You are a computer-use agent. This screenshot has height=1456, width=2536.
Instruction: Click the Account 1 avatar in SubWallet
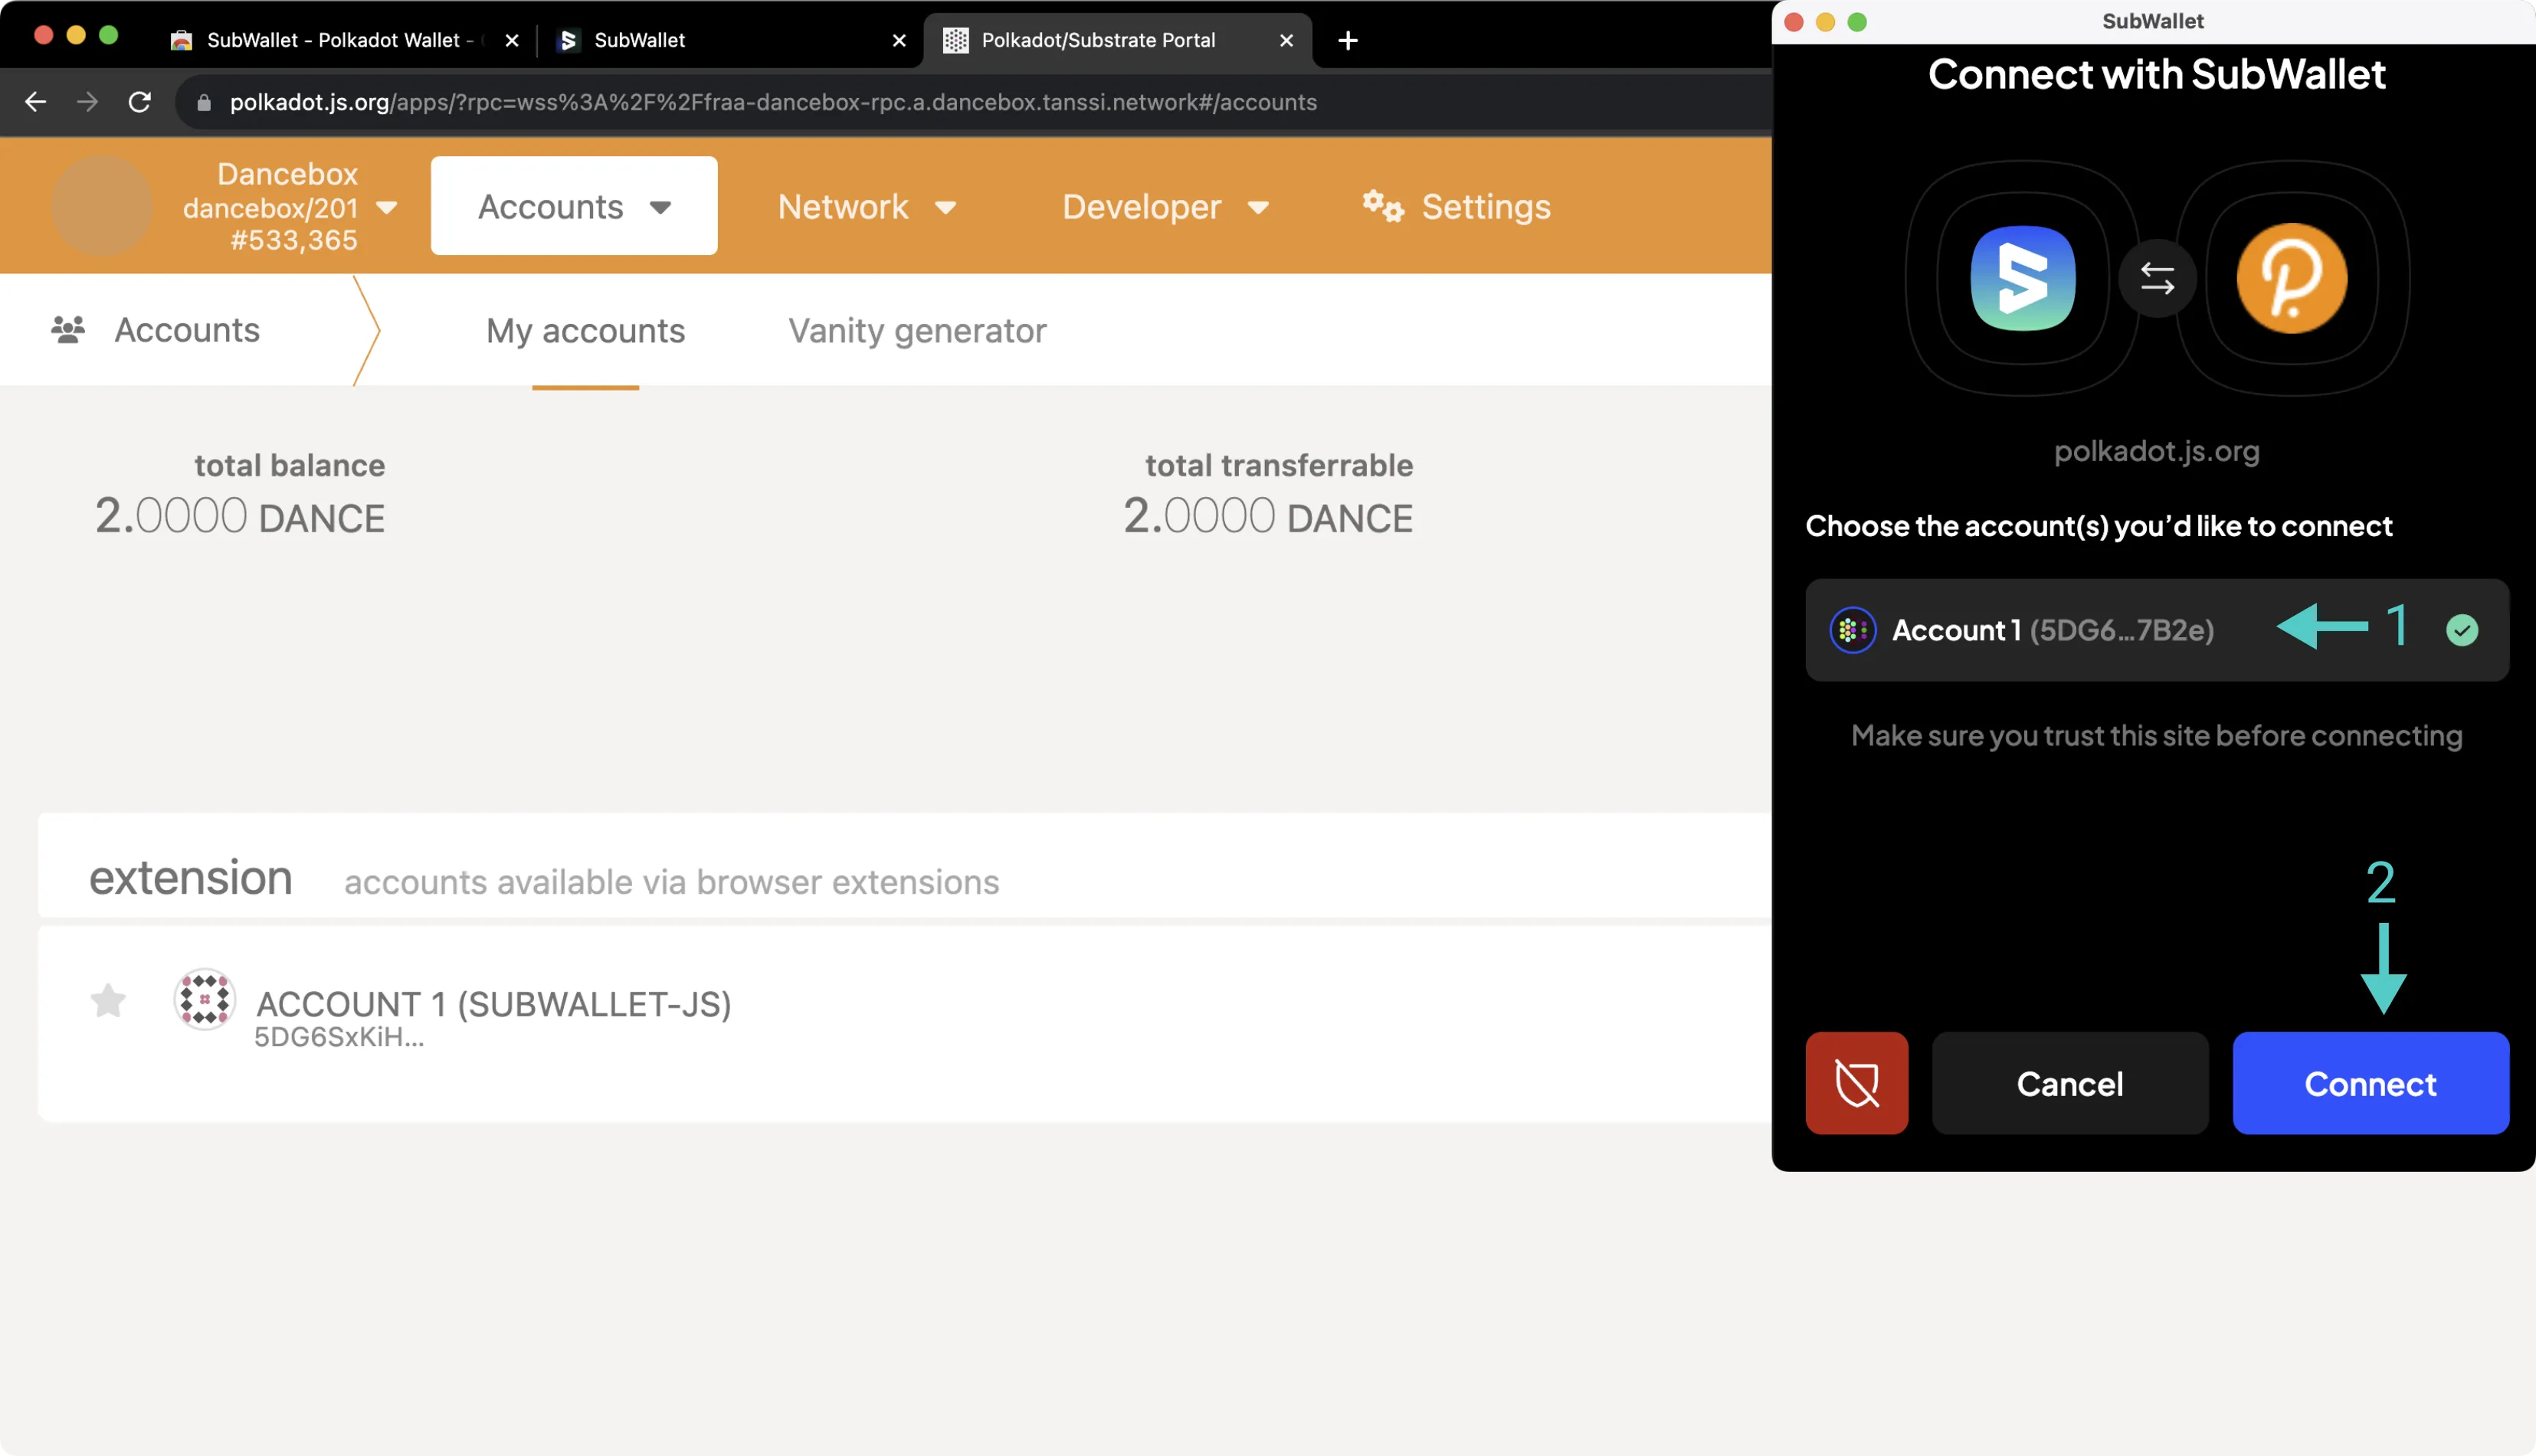pyautogui.click(x=1852, y=630)
